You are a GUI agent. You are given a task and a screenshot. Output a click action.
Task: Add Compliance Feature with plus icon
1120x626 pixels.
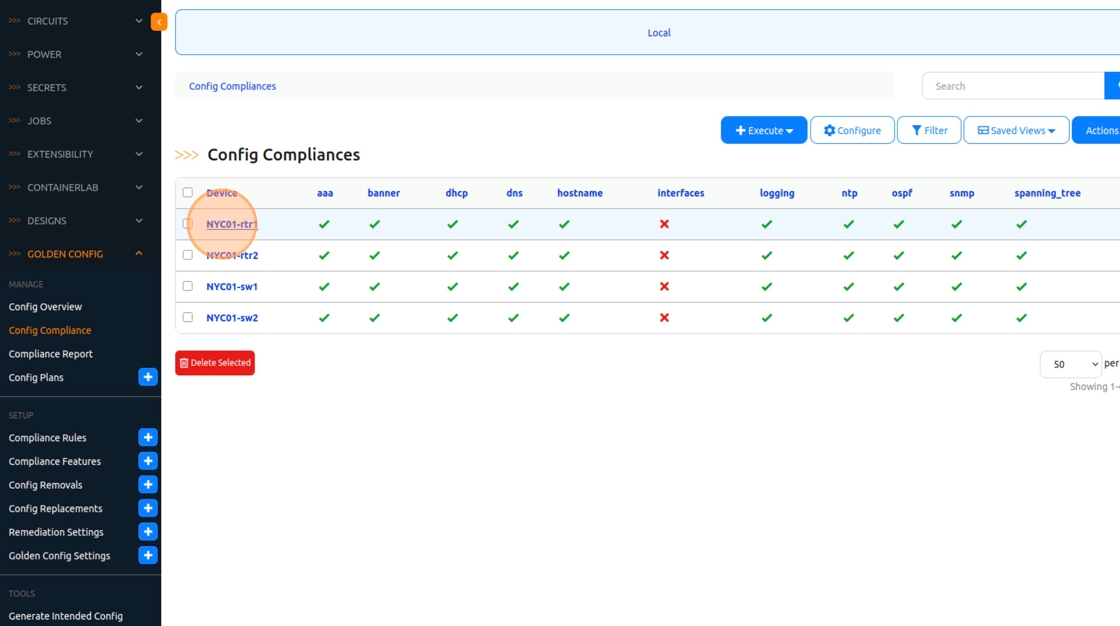click(148, 461)
